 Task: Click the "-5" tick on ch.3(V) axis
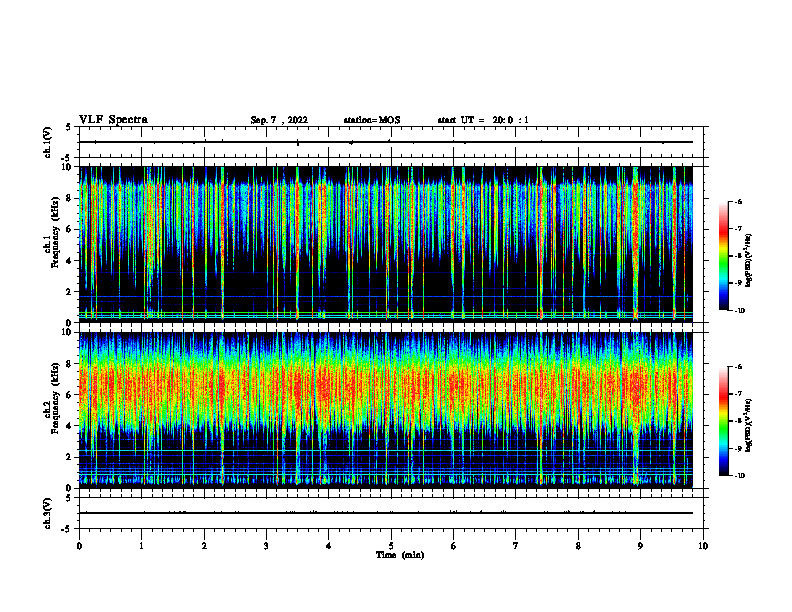click(67, 529)
